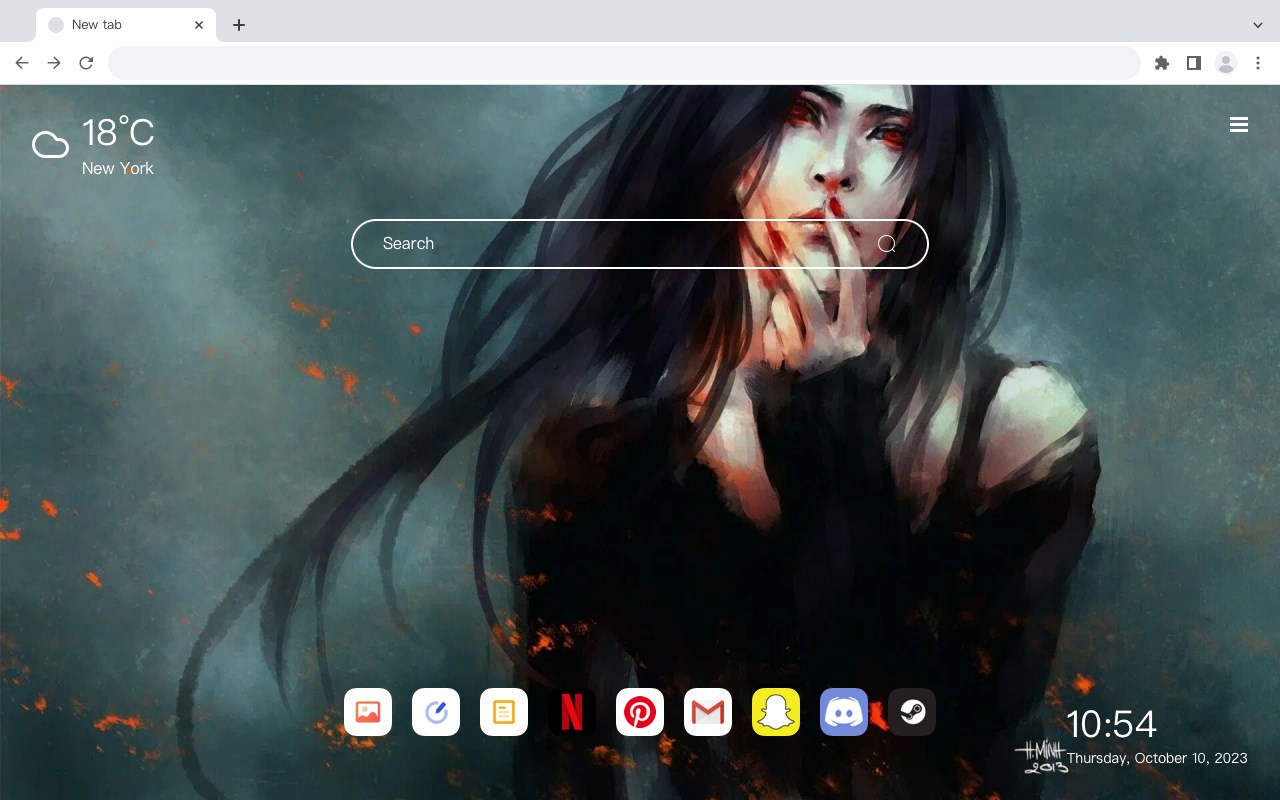The width and height of the screenshot is (1280, 800).
Task: Click the cloud weather icon
Action: [50, 146]
